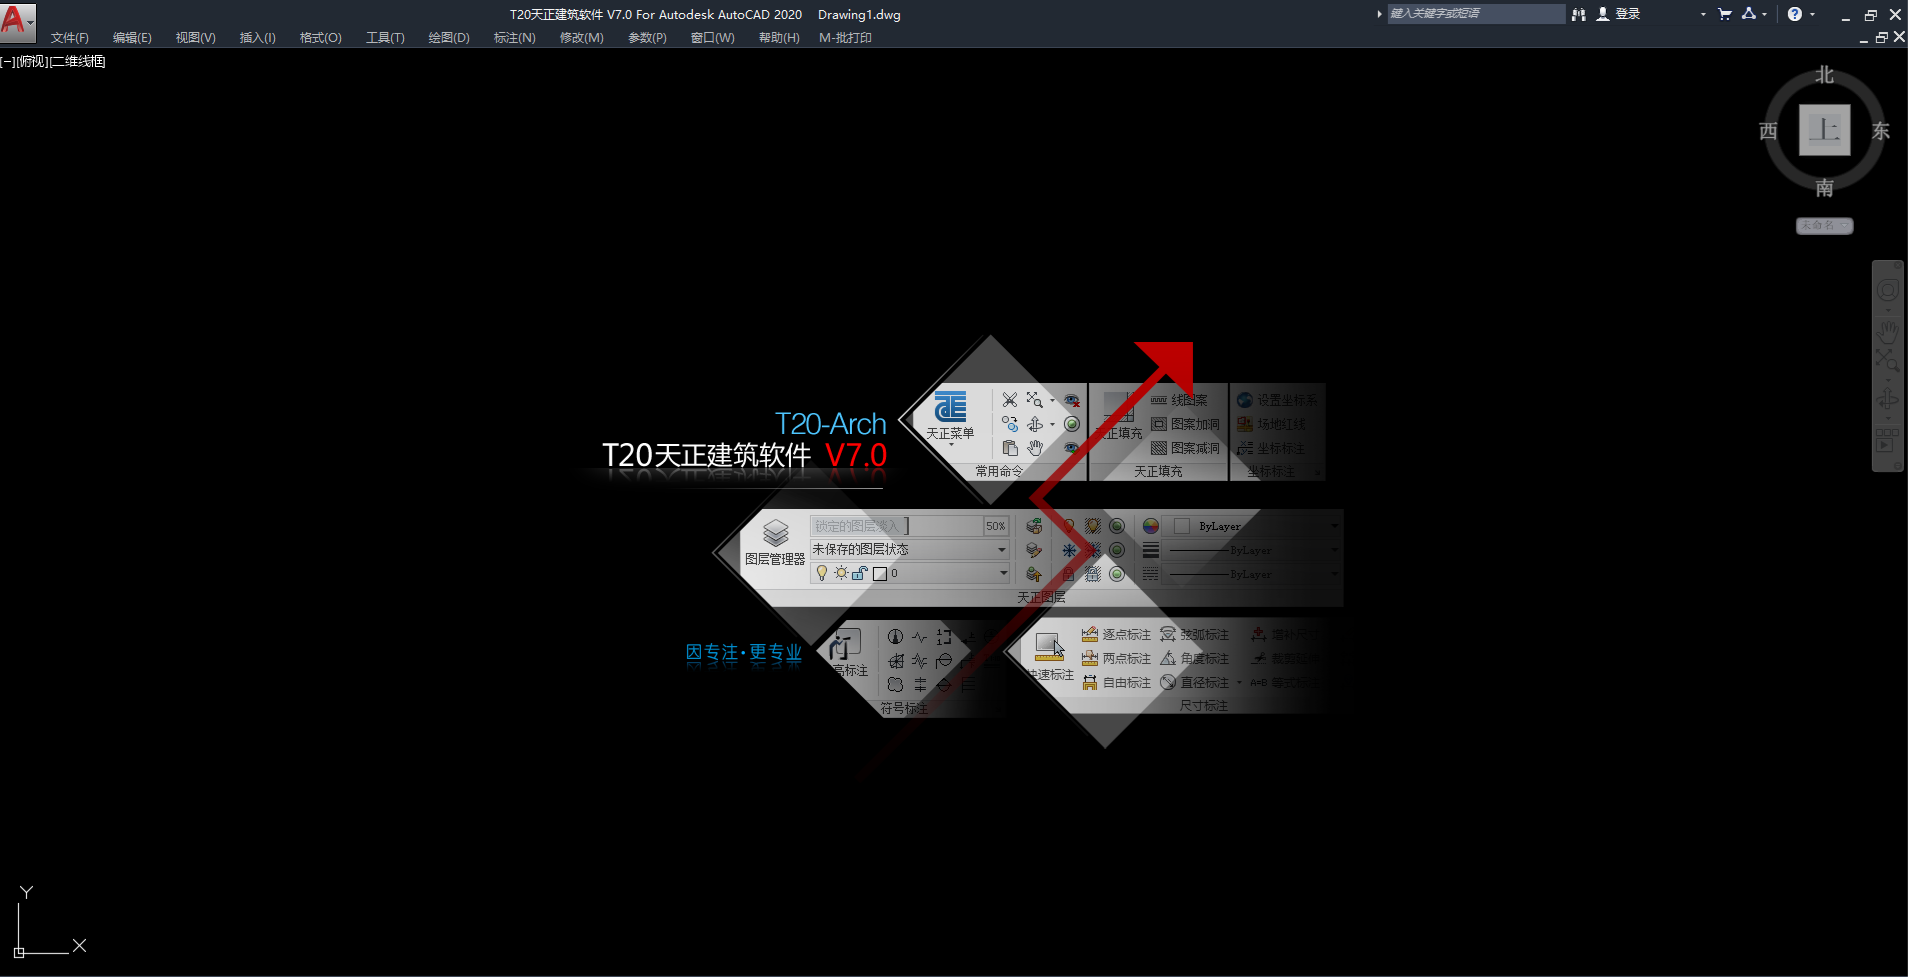This screenshot has width=1908, height=977.
Task: Open the Autodesk App Store cart icon
Action: coord(1725,14)
